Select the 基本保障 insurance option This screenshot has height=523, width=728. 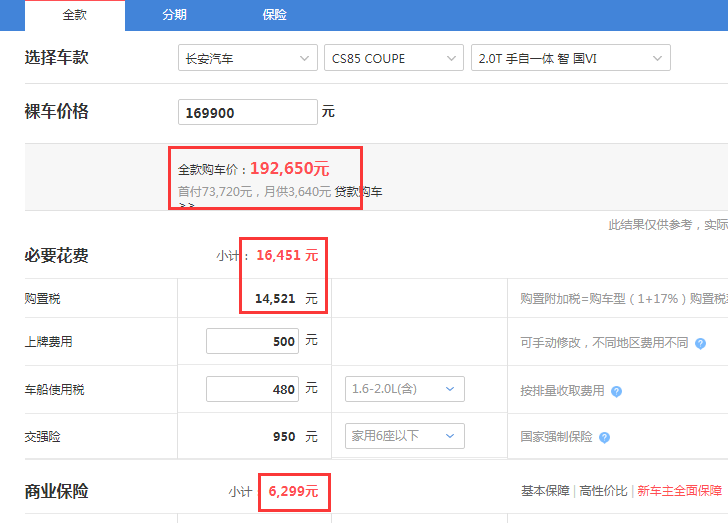pos(545,491)
